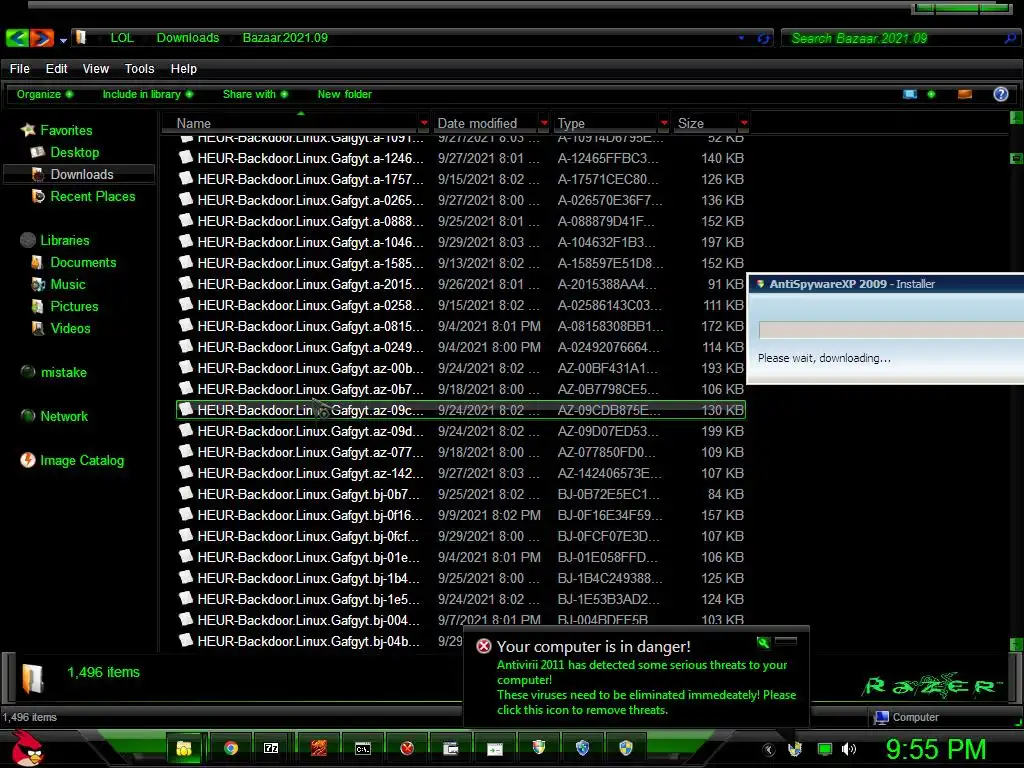Click the green monitor tray icon
The width and height of the screenshot is (1024, 768).
coord(825,749)
